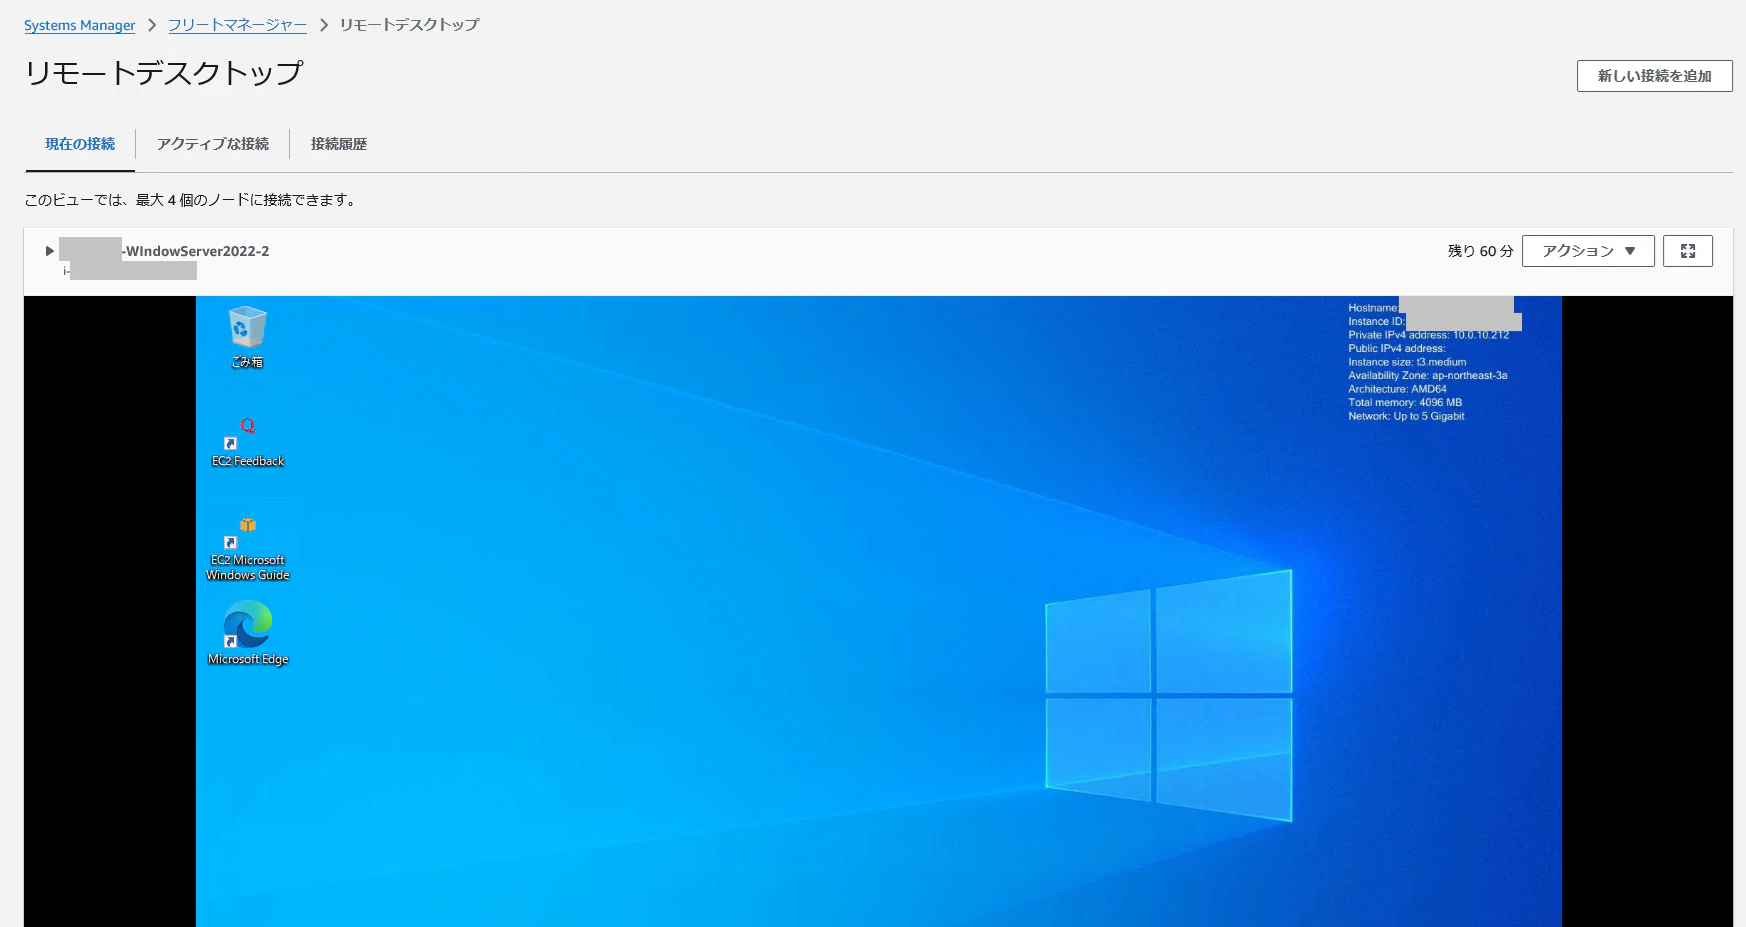
Task: Click the Network: Up to 5 Gigabit line
Action: click(1406, 416)
